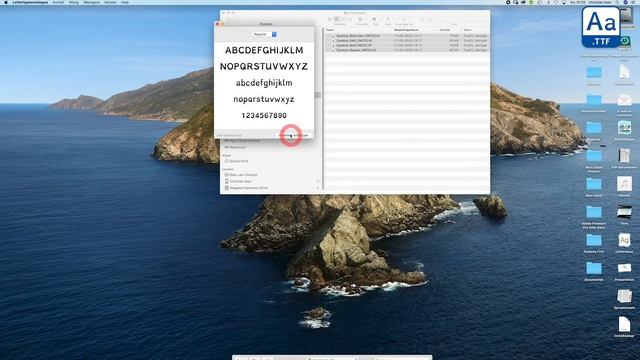This screenshot has height=360, width=640.
Task: Open the Apple menu
Action: point(6,2)
